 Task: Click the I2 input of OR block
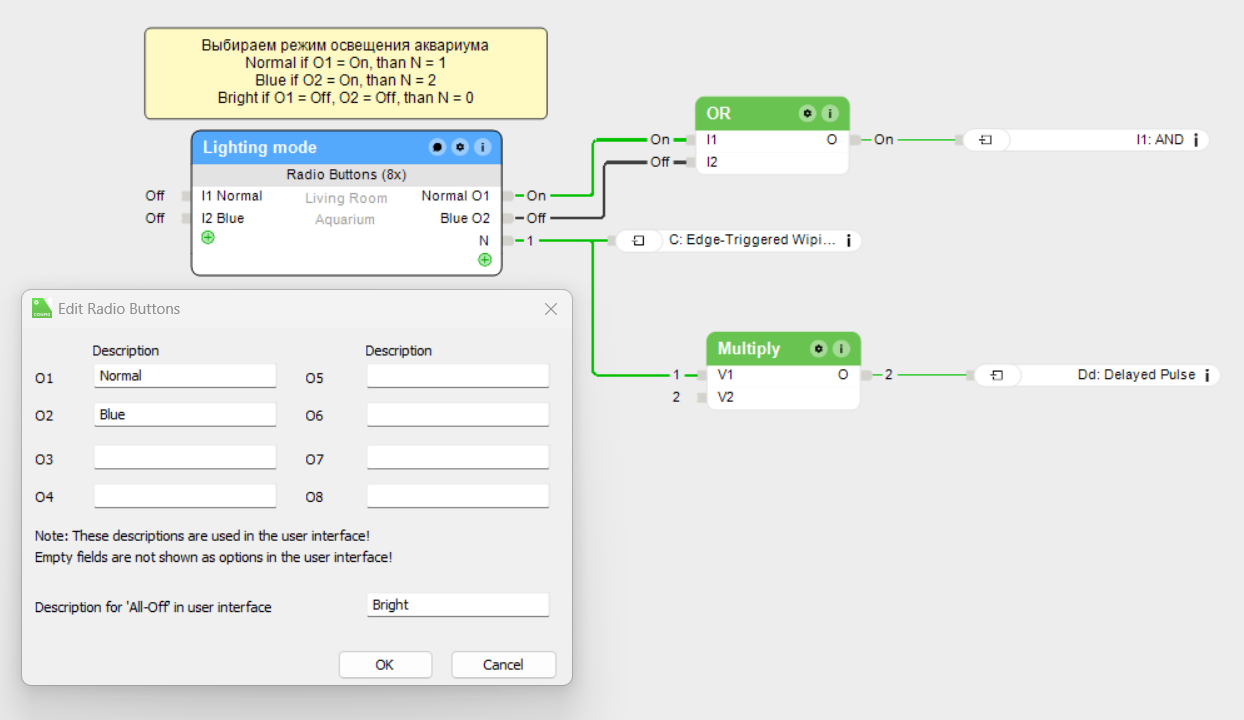[x=712, y=162]
